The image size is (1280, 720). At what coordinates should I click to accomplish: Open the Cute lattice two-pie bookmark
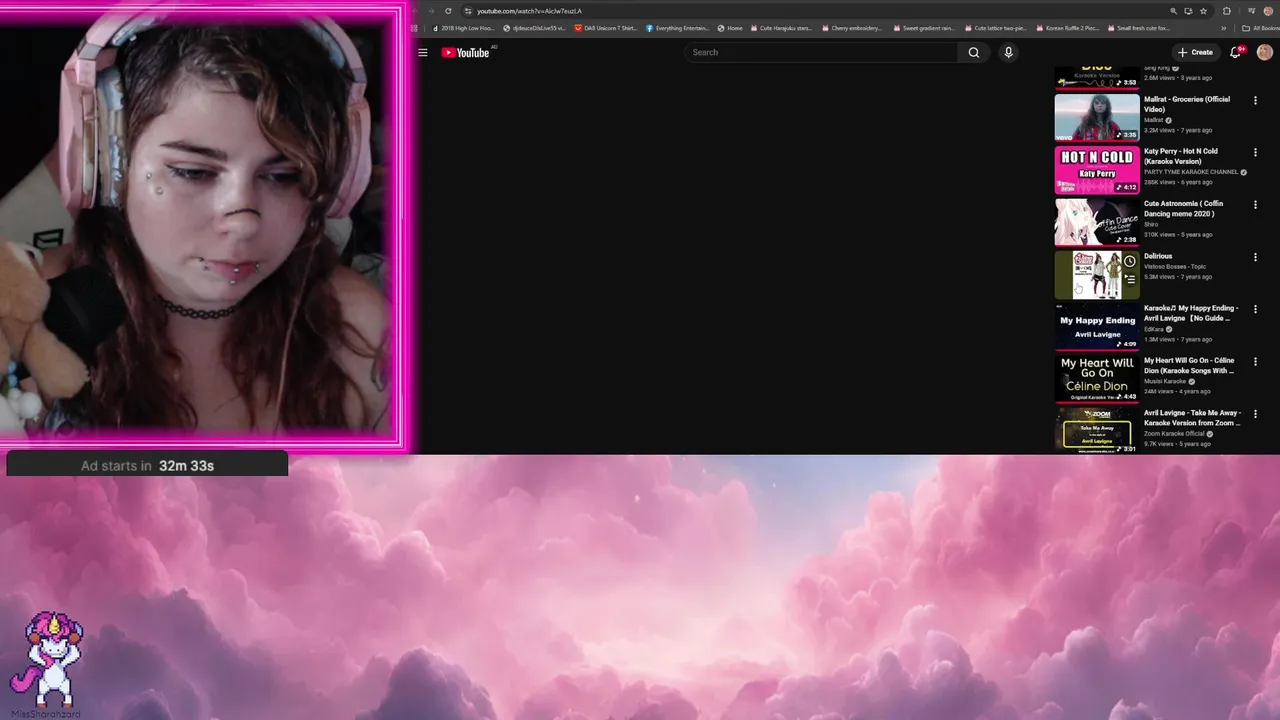995,28
